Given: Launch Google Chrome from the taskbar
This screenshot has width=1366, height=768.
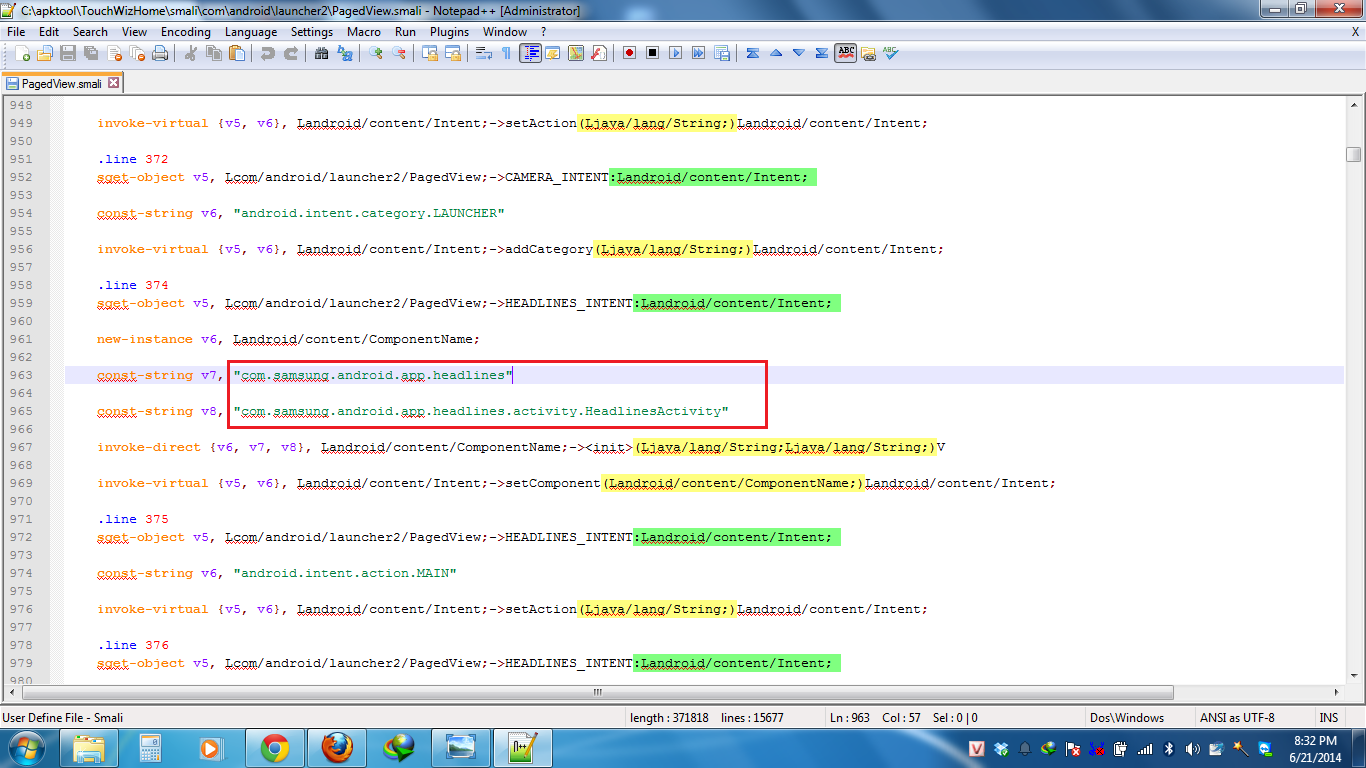Looking at the screenshot, I should [x=275, y=748].
